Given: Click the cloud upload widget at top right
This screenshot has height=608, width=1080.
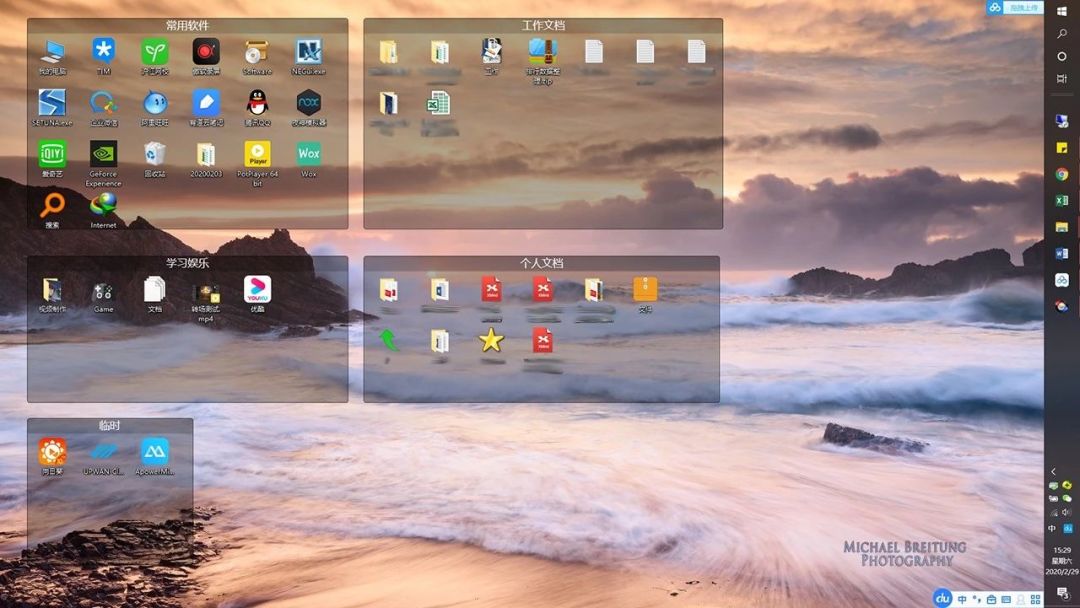Looking at the screenshot, I should coord(1015,8).
